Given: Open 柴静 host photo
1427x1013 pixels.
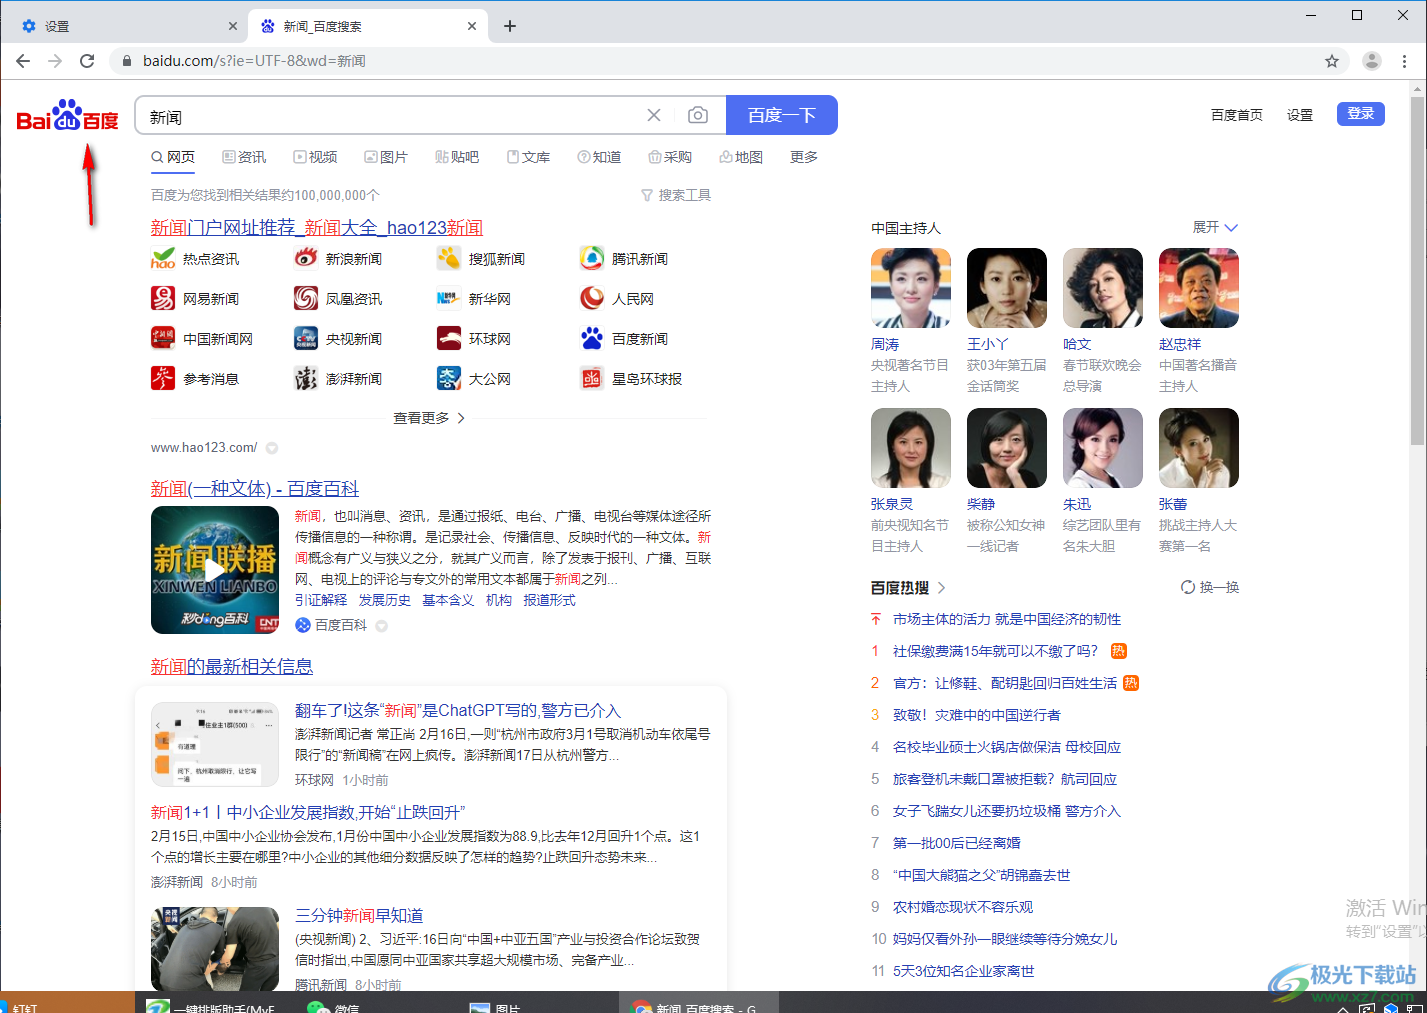Looking at the screenshot, I should tap(1007, 448).
